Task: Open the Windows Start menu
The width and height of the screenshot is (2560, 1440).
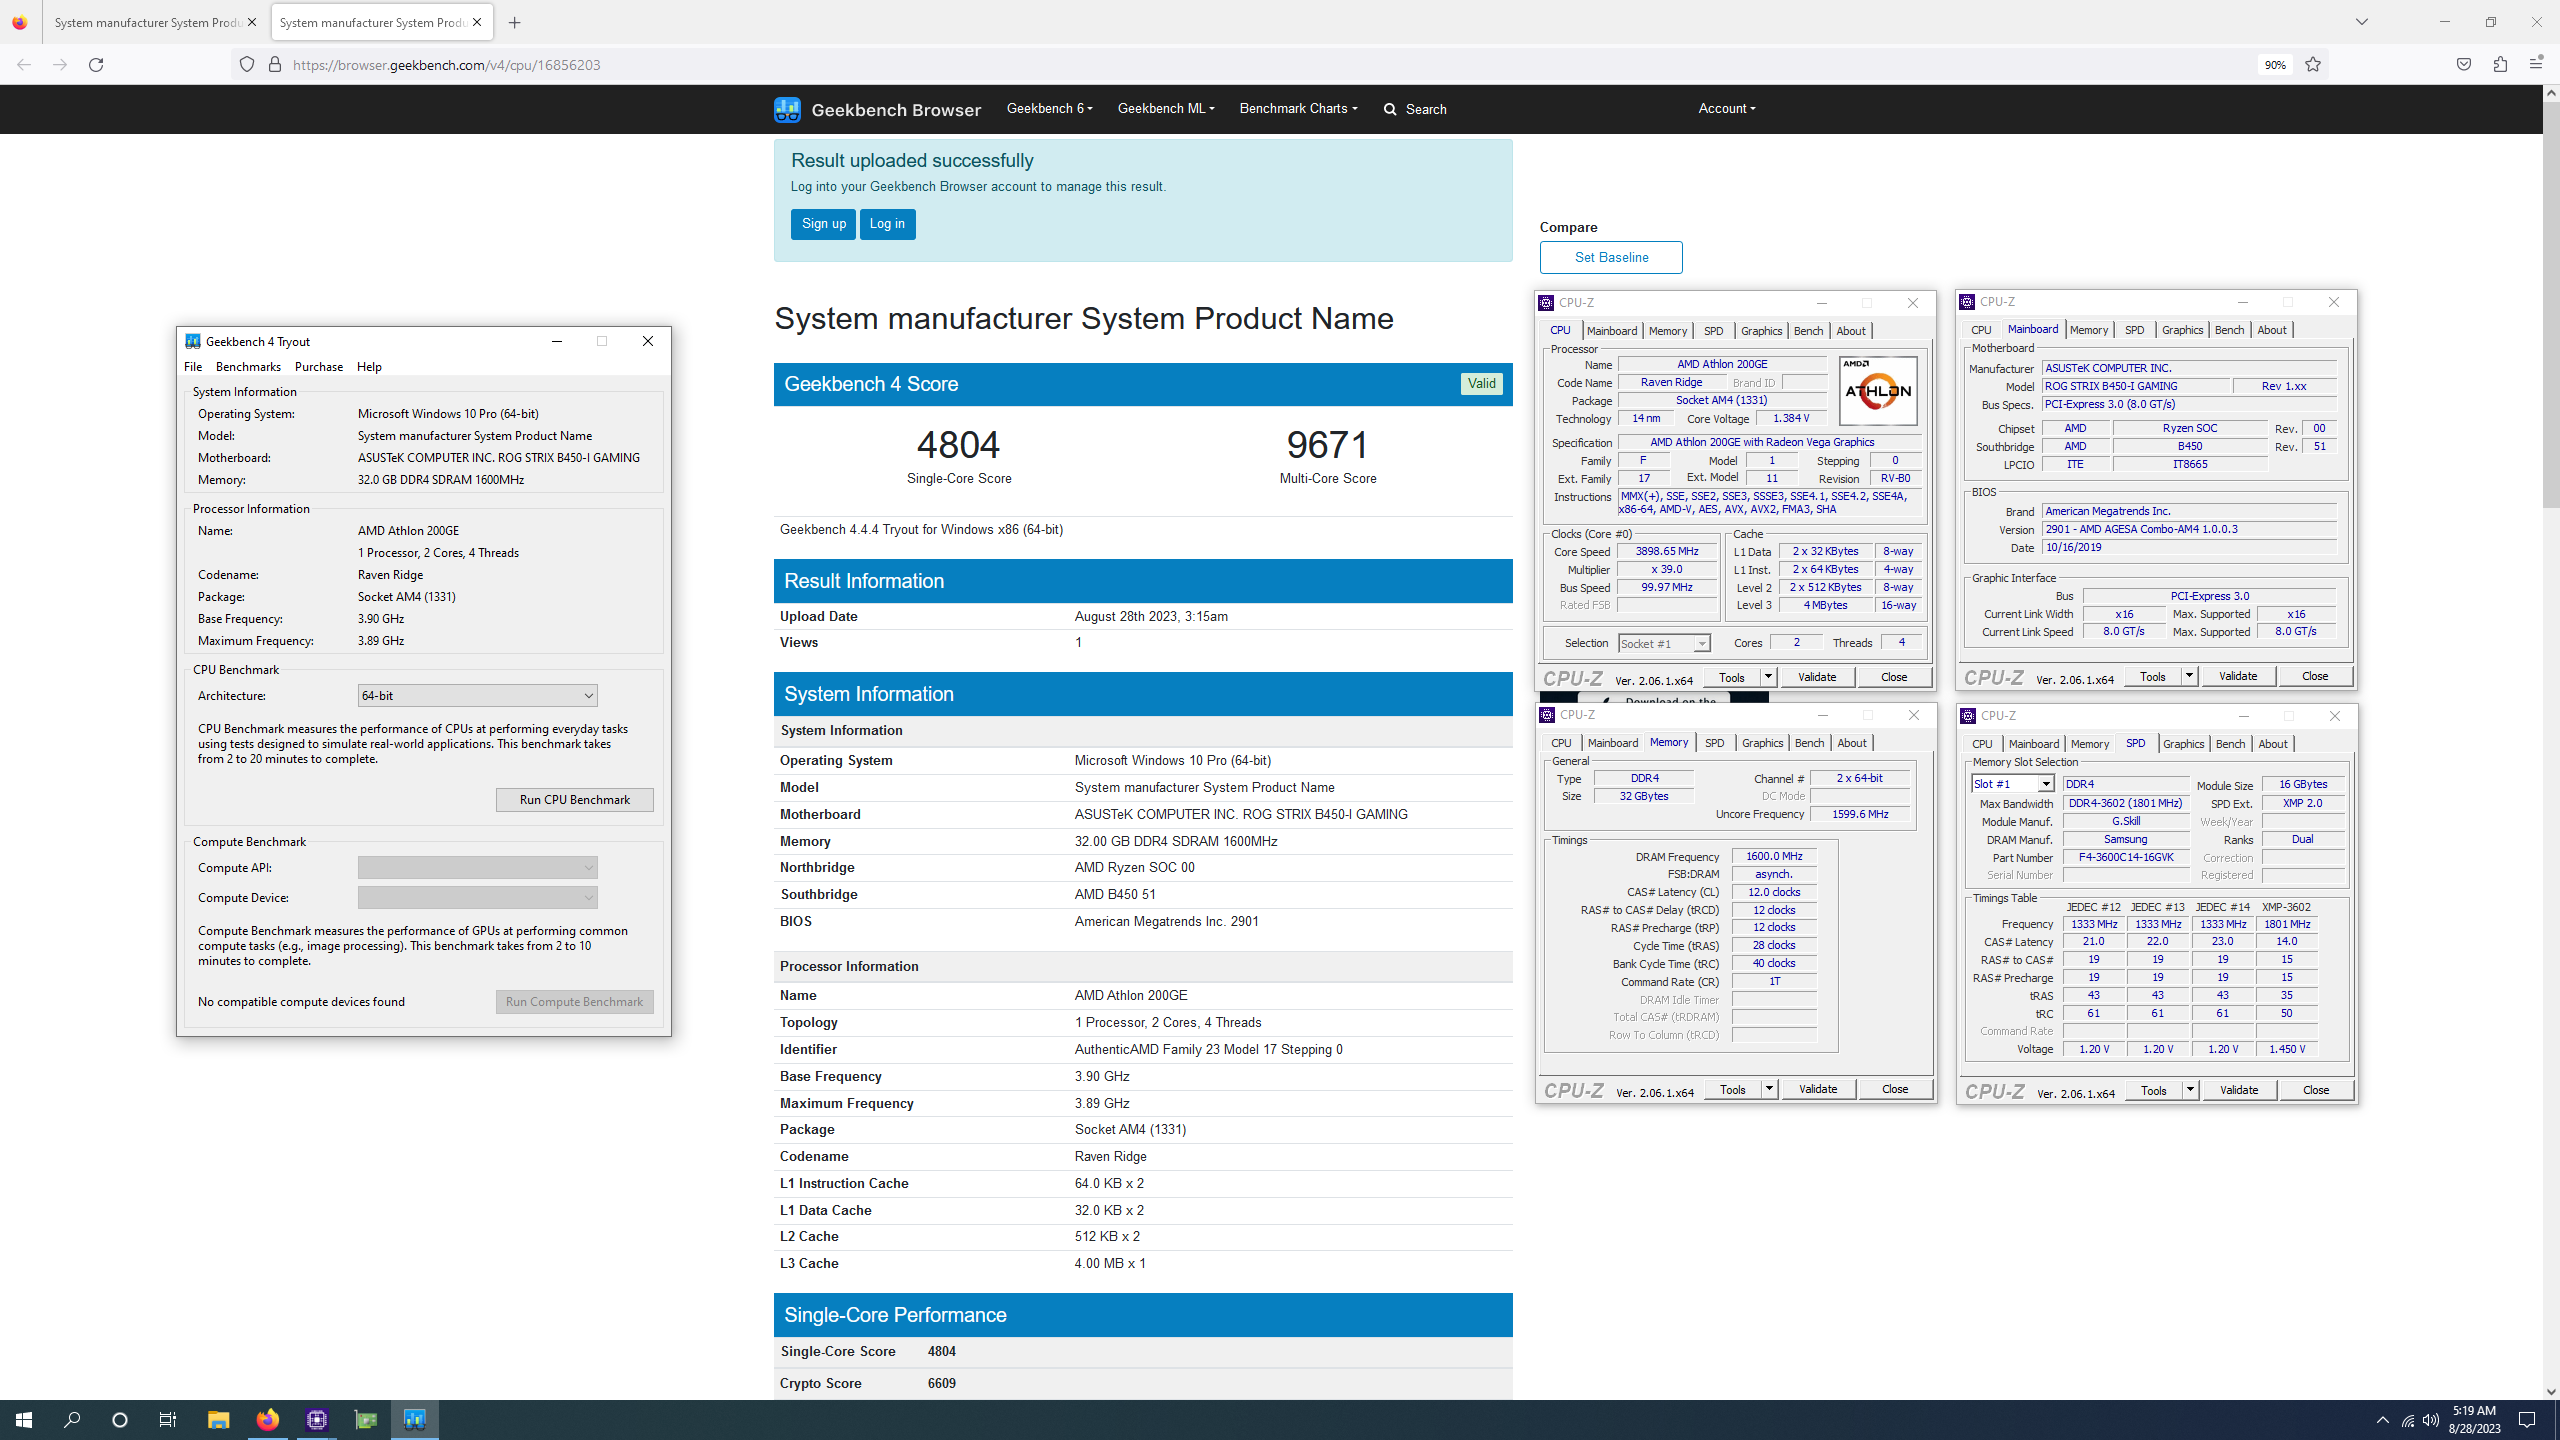Action: 24,1420
